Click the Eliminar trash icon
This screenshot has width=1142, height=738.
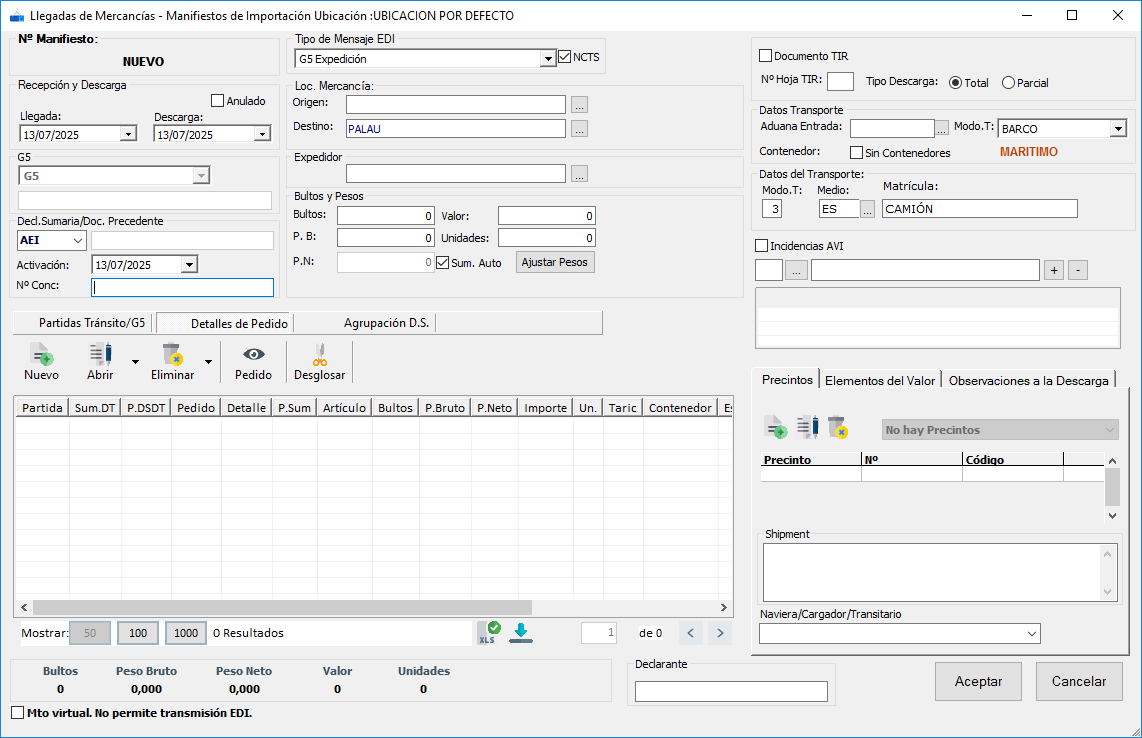point(172,354)
